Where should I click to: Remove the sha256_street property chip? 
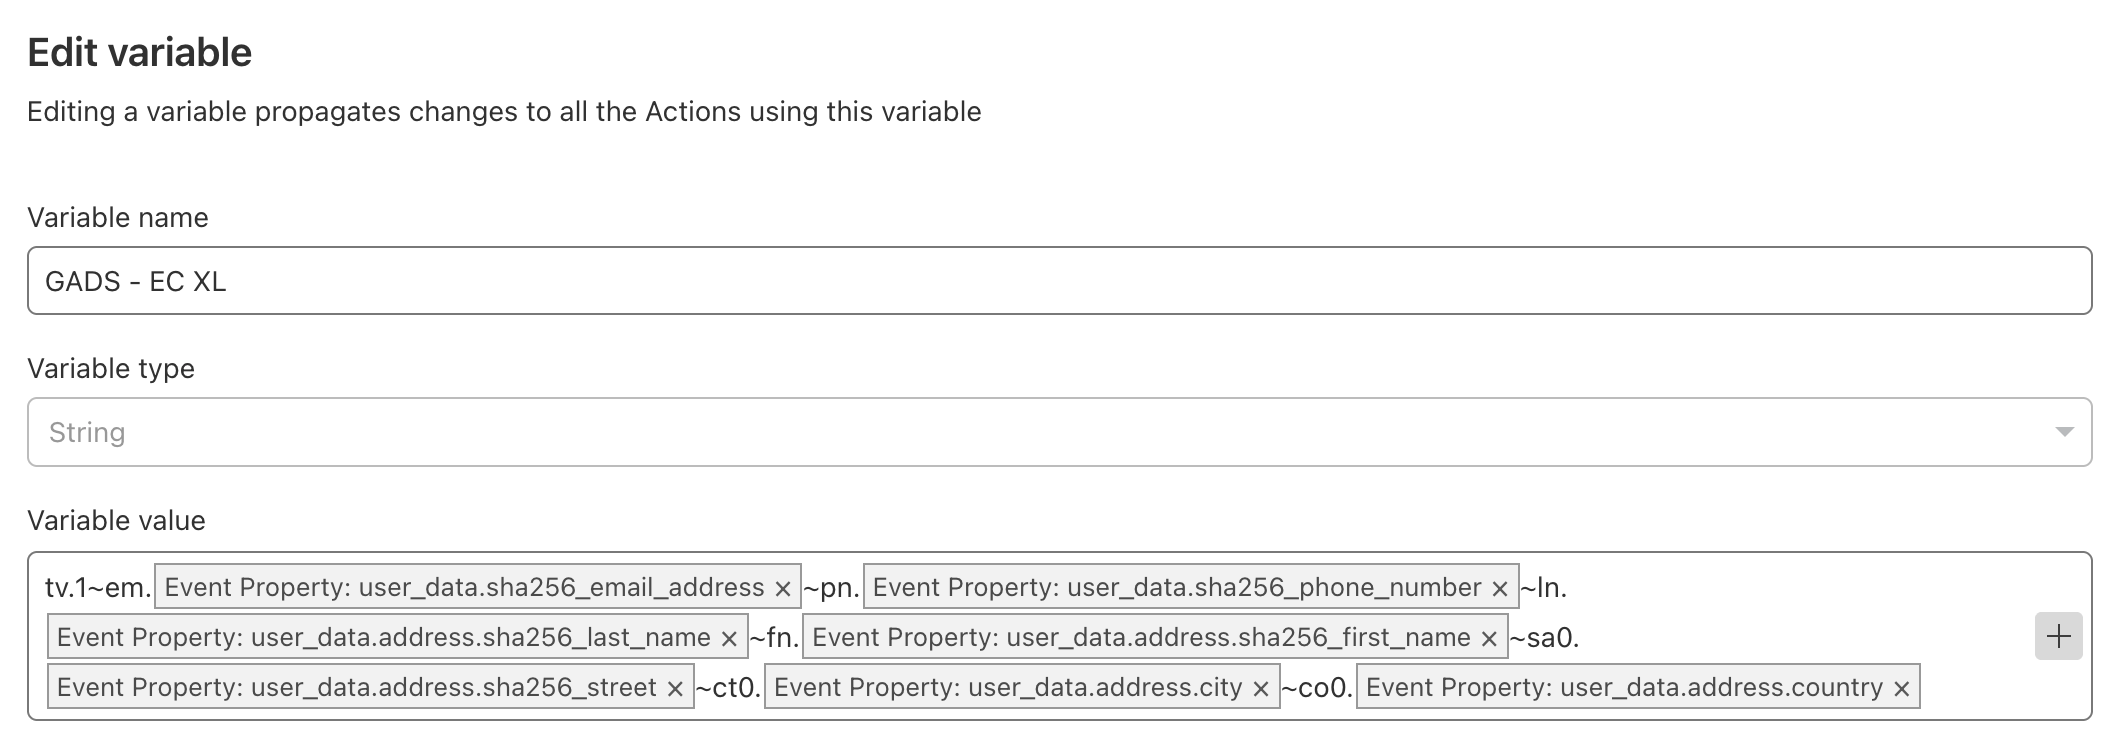(x=675, y=689)
